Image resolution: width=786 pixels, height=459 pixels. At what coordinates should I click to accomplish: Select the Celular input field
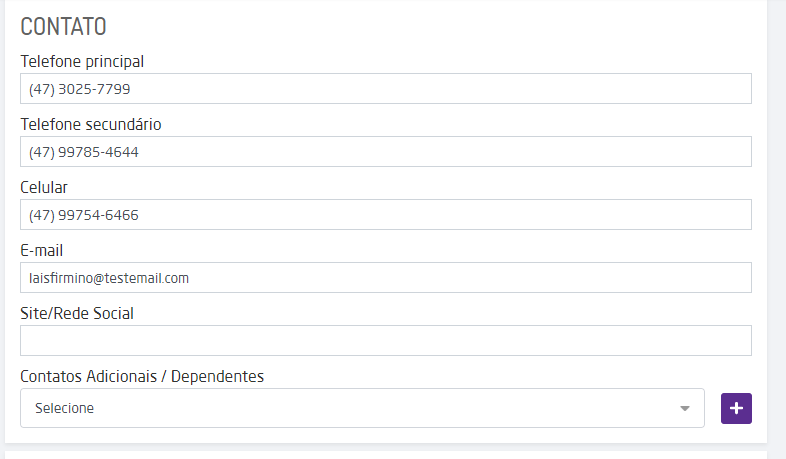[x=385, y=215]
